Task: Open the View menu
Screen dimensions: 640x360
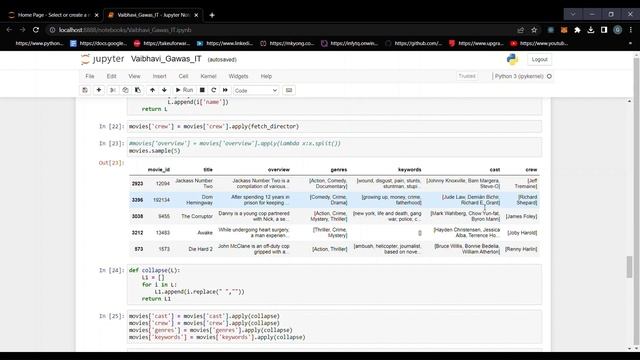Action: 134,76
